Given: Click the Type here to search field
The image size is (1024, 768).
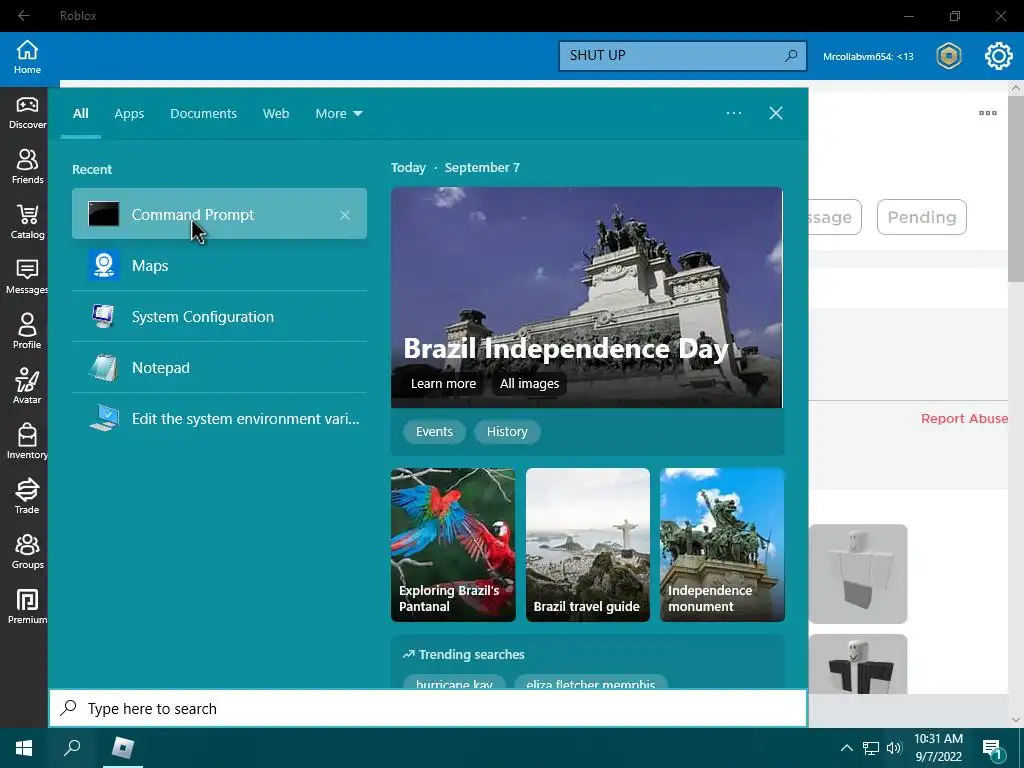Looking at the screenshot, I should [428, 709].
